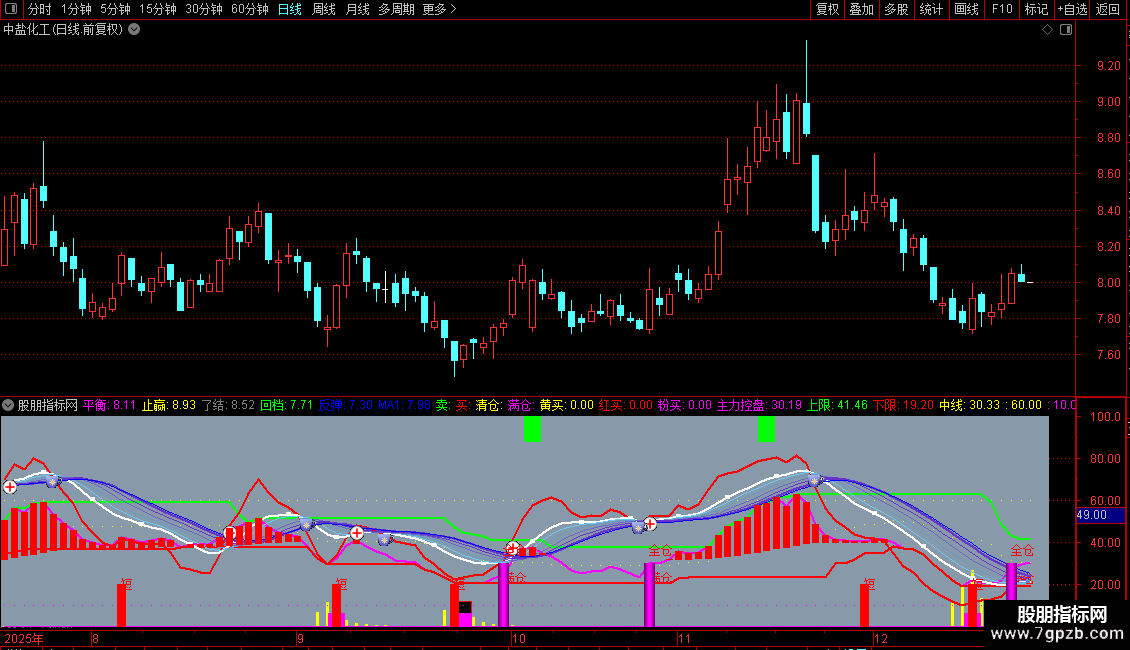Switch to the 分时 chart tab
The image size is (1130, 650).
pyautogui.click(x=40, y=9)
